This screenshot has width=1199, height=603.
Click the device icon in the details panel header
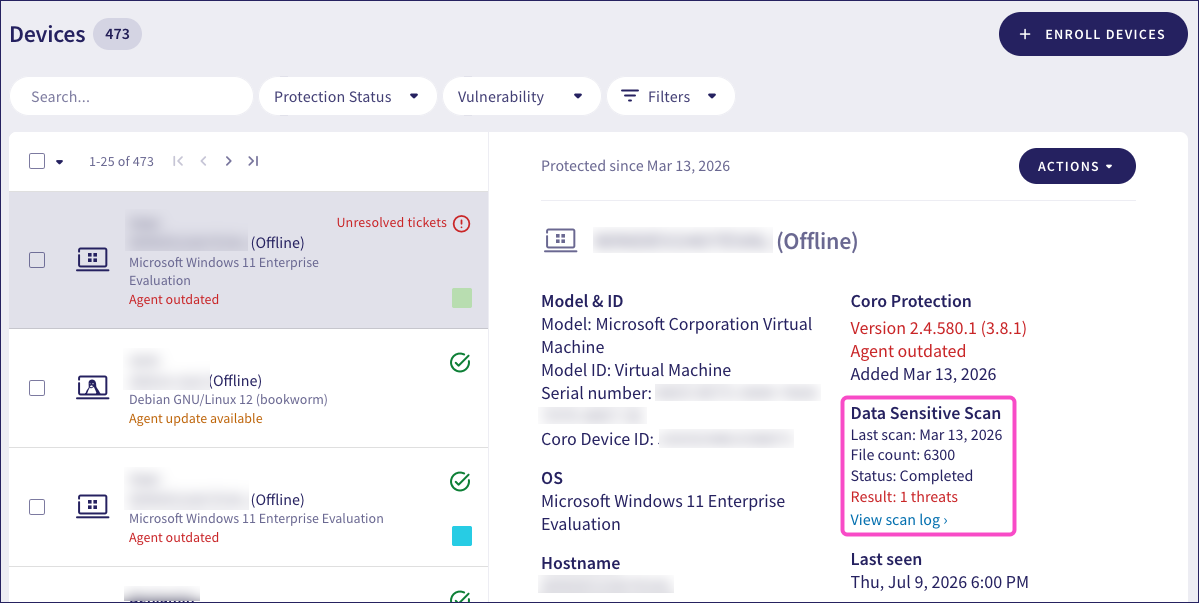click(x=561, y=241)
